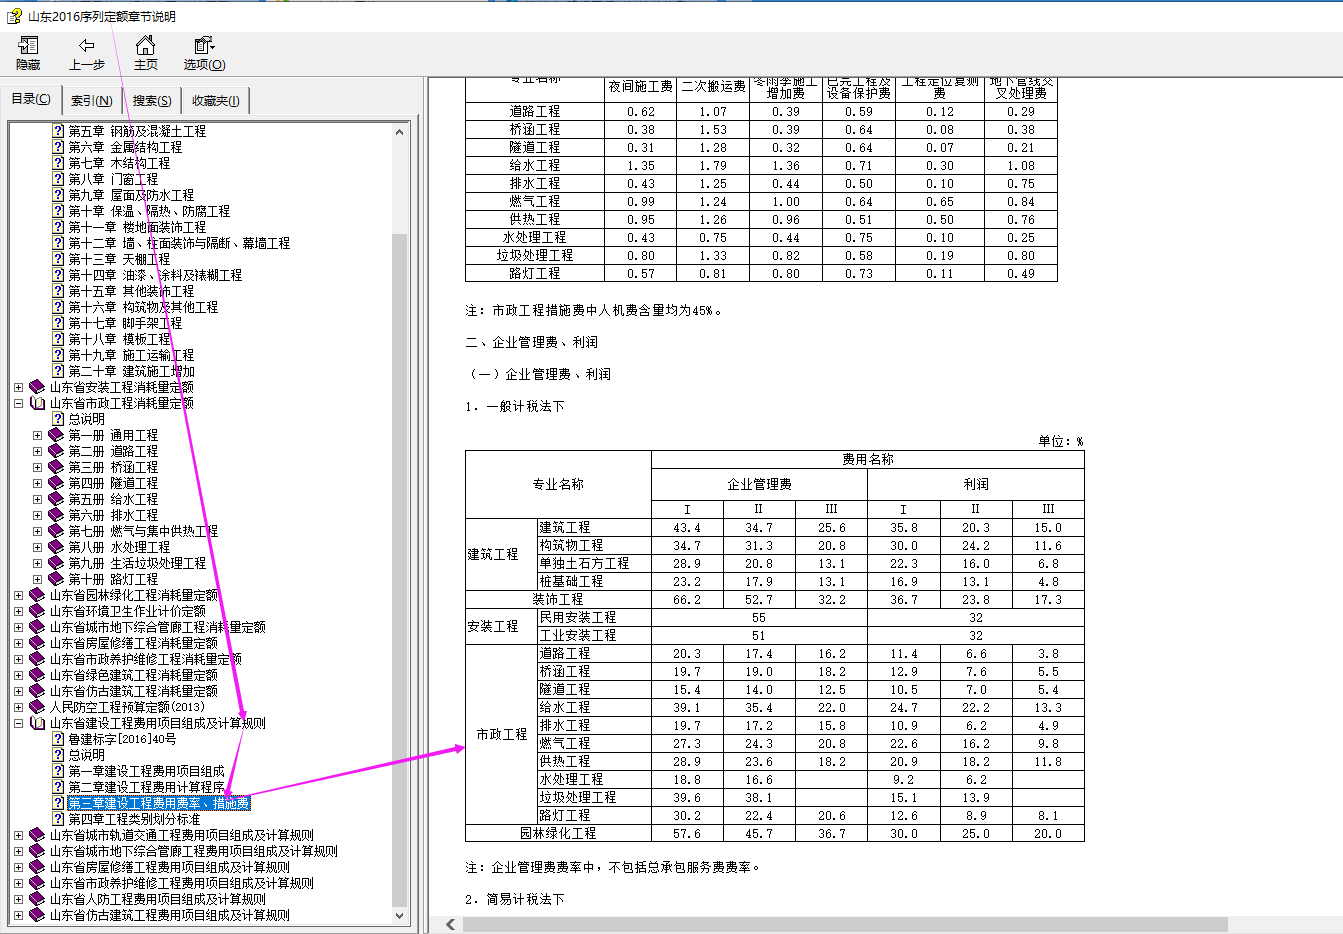Screen dimensions: 1343x934
Task: Click the book icon of 人民防空工程预算定额(2013)
Action: click(x=38, y=707)
